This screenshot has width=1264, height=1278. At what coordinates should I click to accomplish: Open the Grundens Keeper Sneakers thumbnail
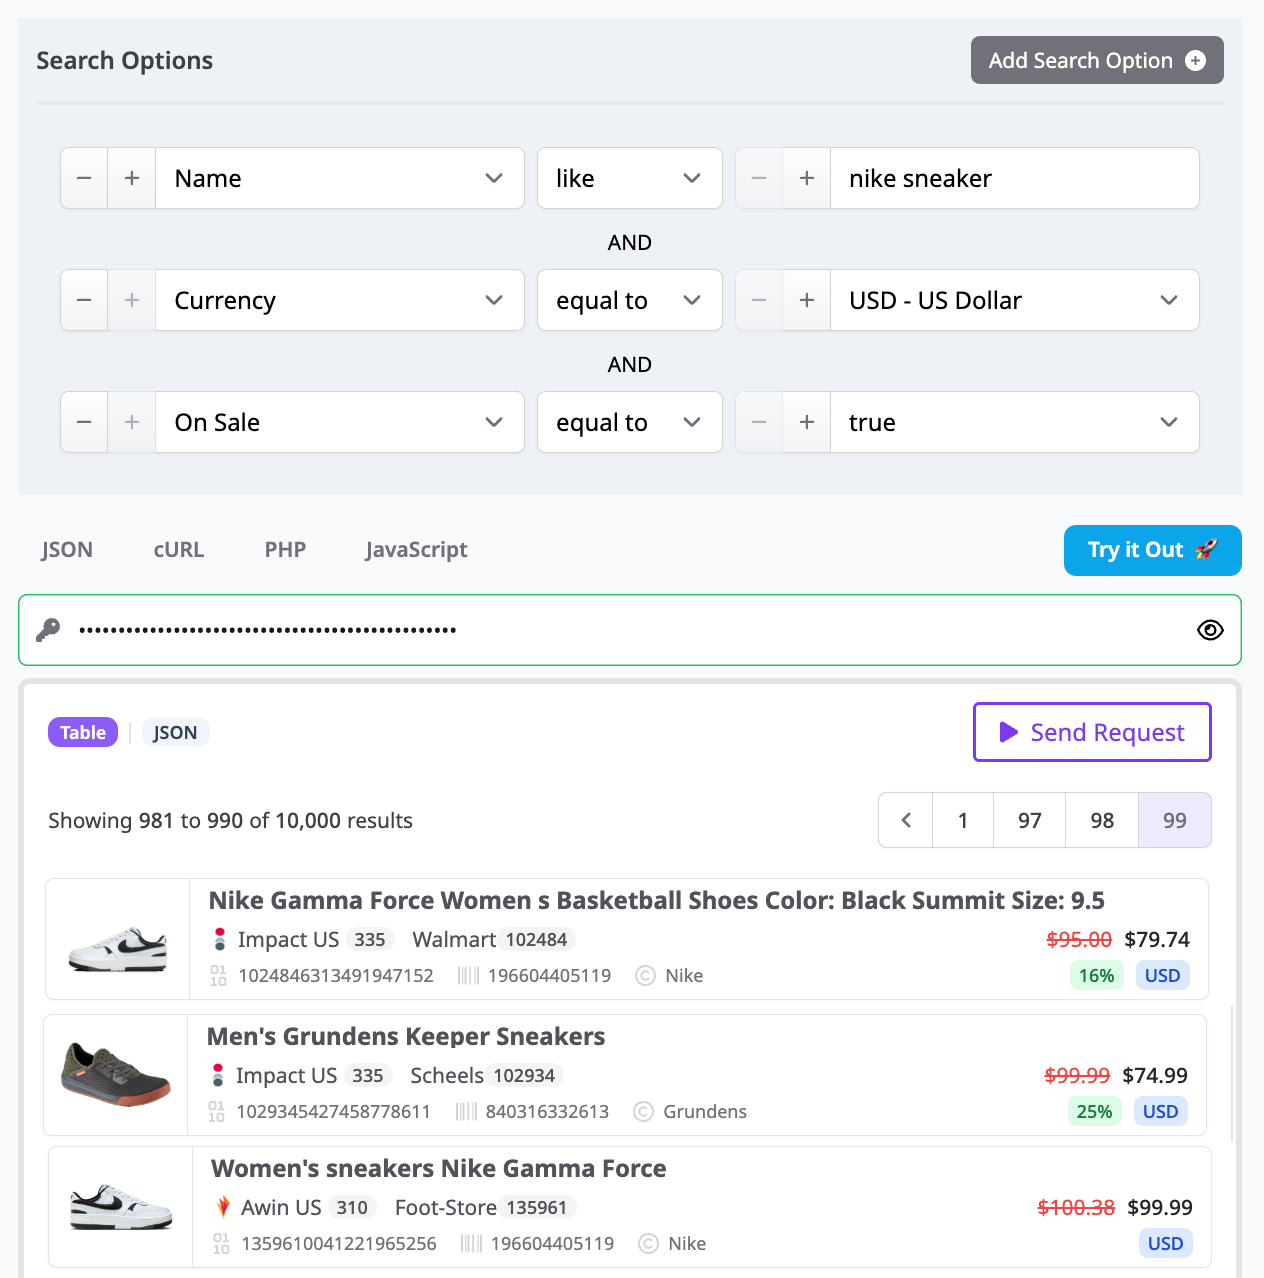[x=116, y=1073]
